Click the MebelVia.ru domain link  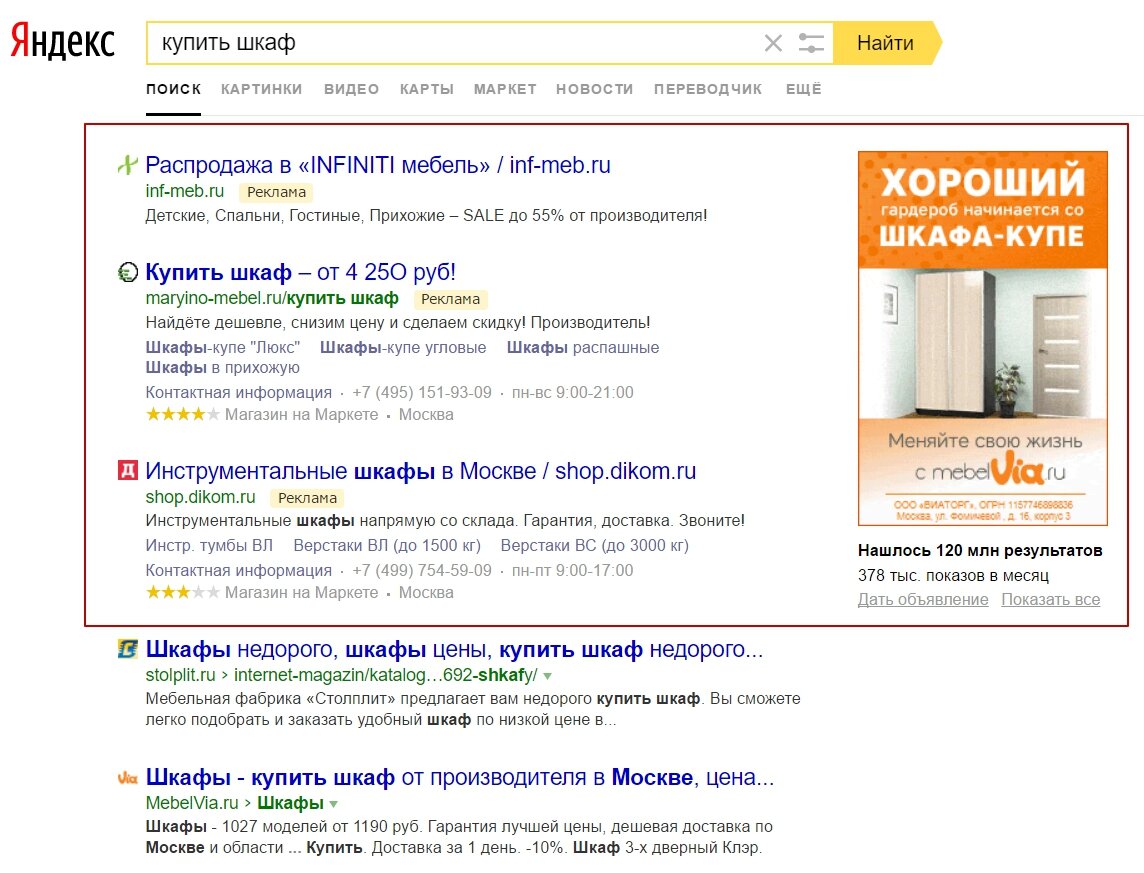192,803
